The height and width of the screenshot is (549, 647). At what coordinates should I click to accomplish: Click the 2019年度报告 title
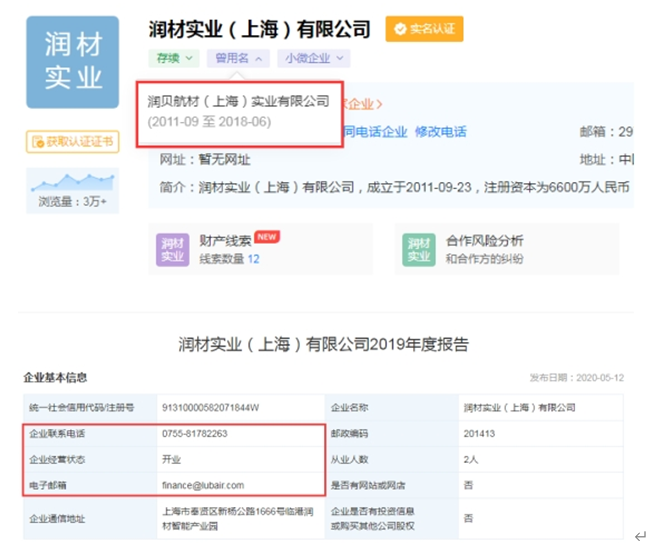click(323, 345)
